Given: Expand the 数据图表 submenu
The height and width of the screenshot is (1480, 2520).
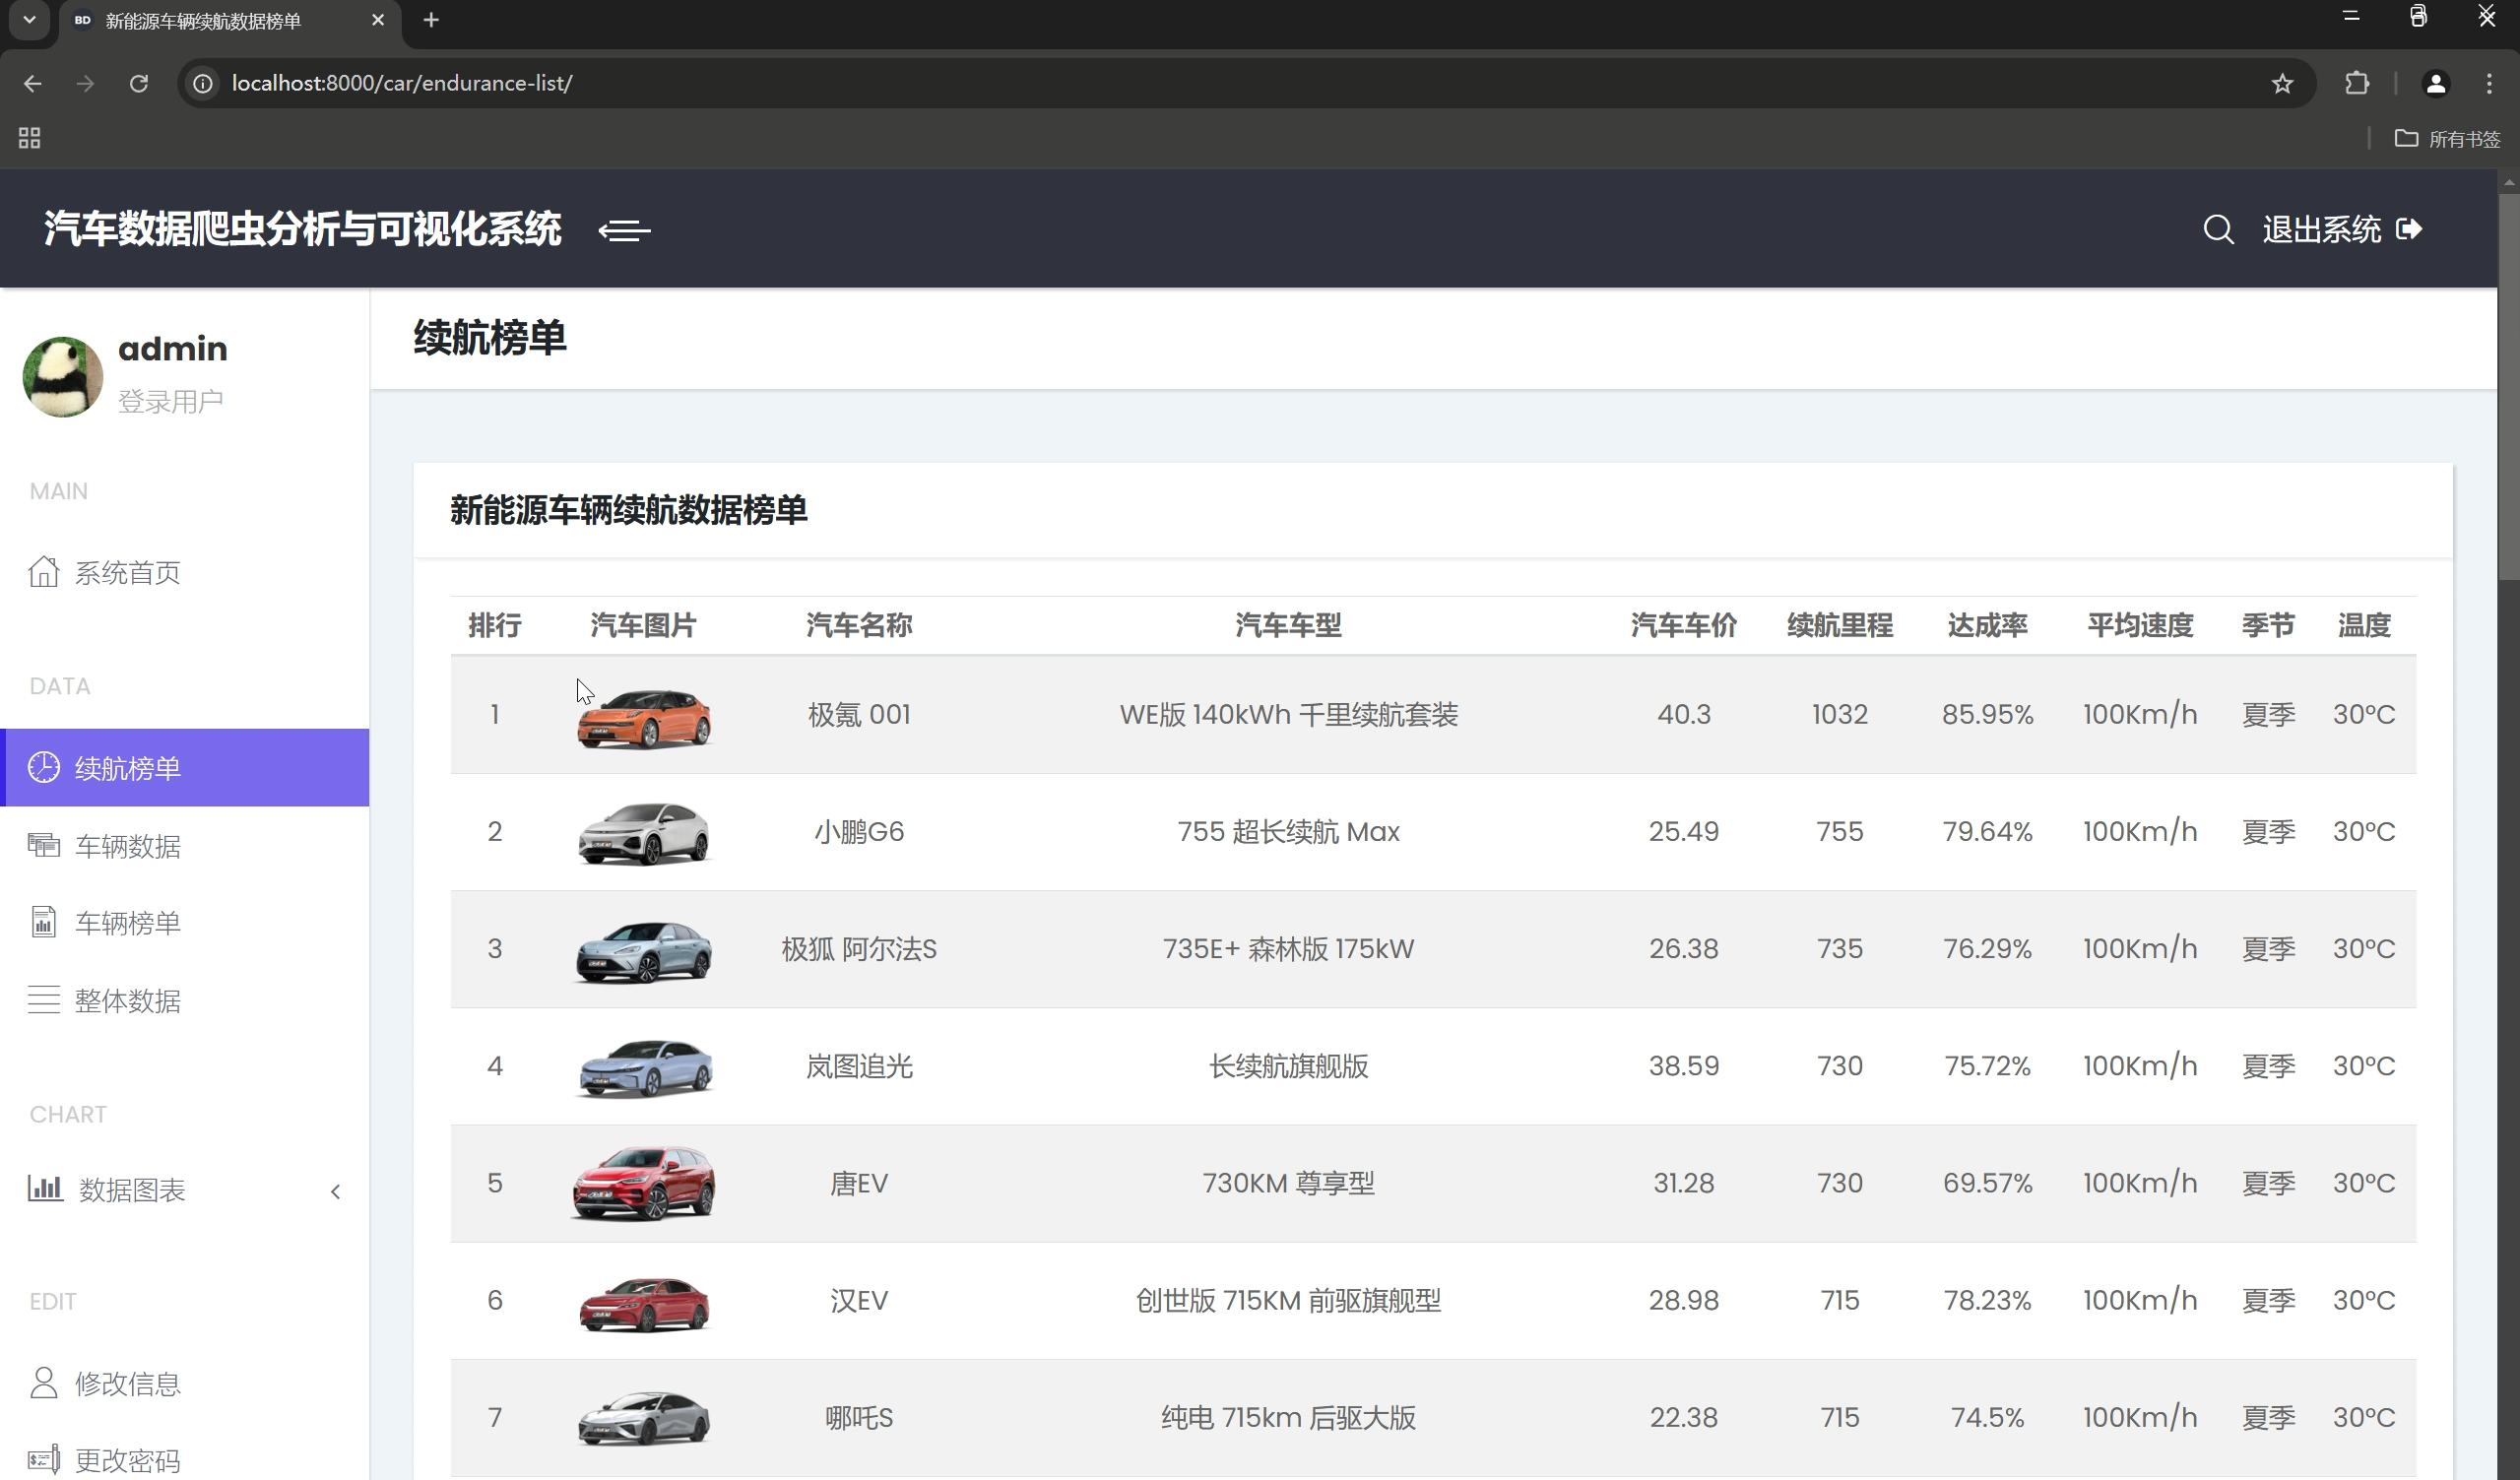Looking at the screenshot, I should point(185,1190).
